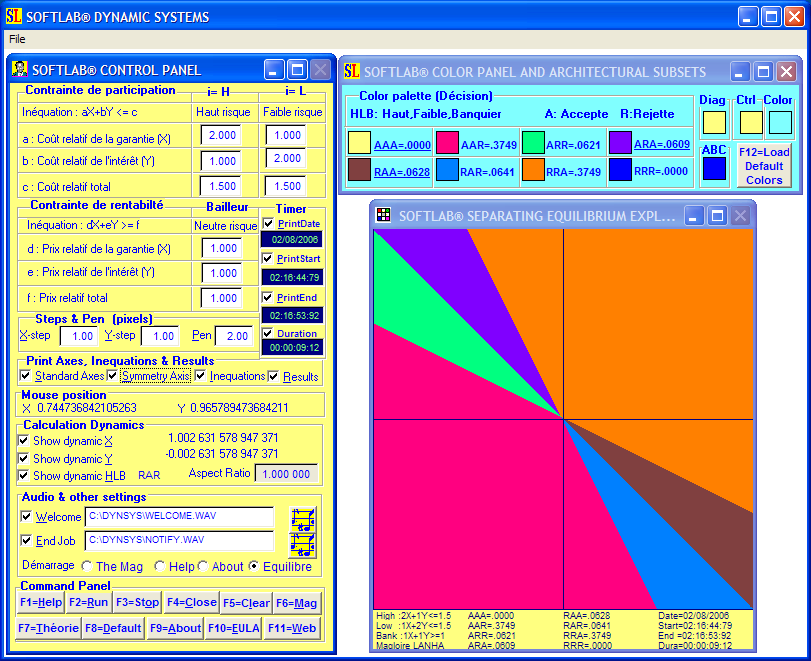The image size is (811, 661).
Task: Click the ARA=.0609 link
Action: tap(662, 144)
